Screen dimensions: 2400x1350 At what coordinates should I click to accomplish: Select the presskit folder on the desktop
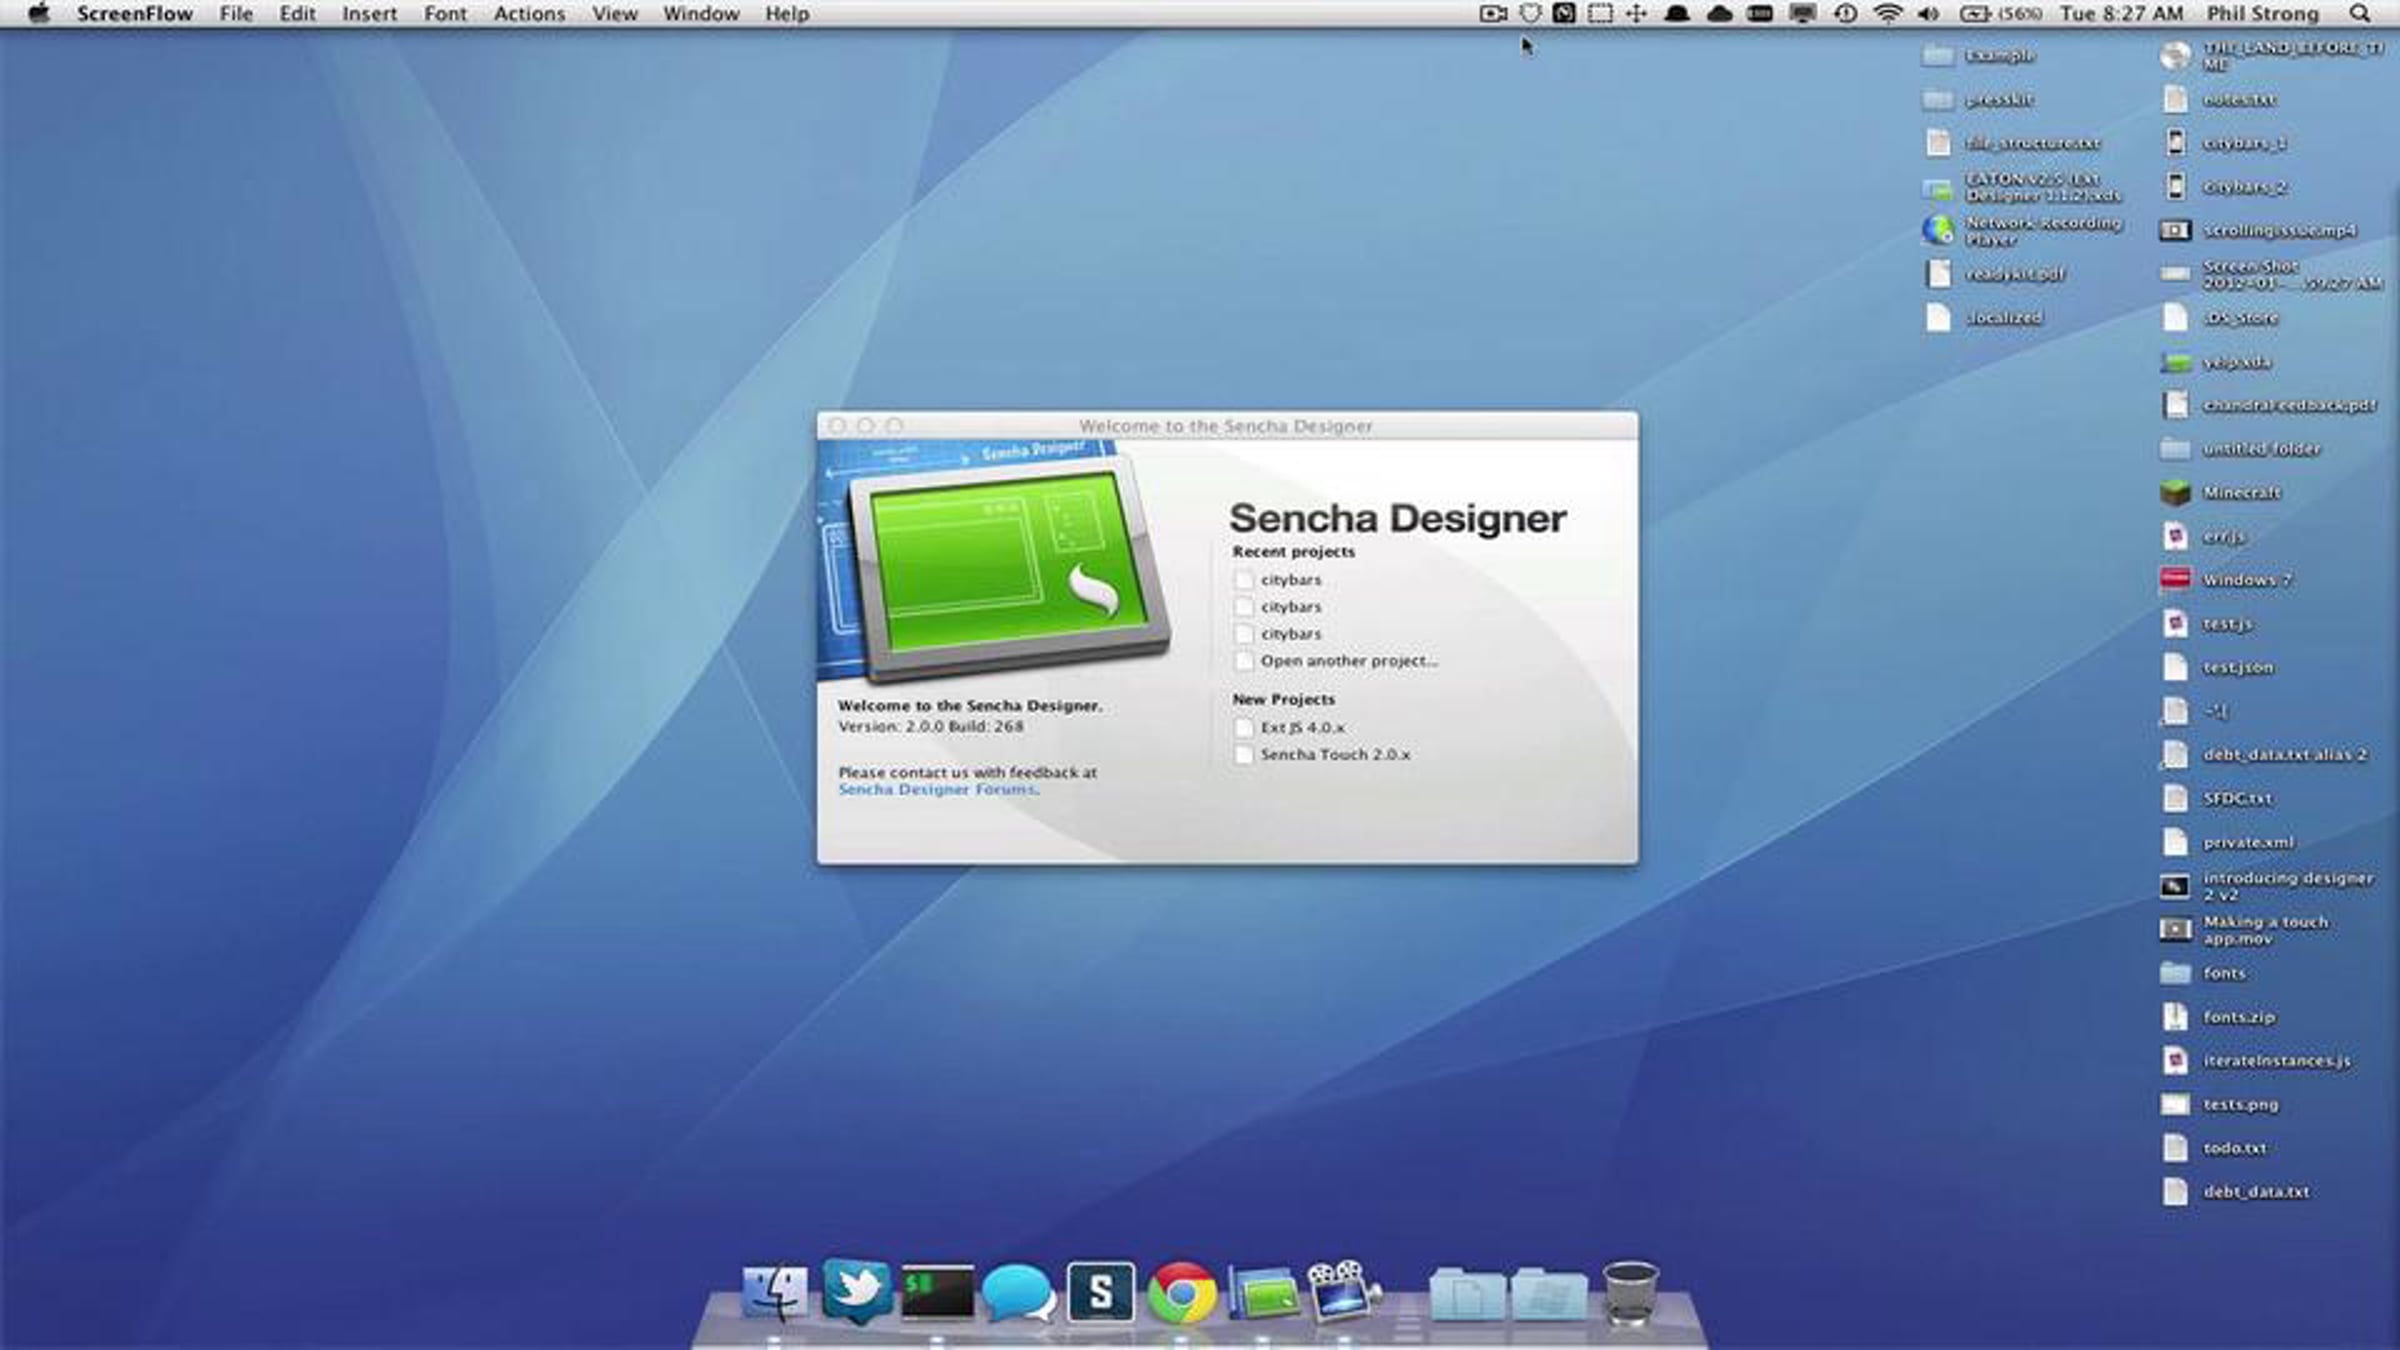pyautogui.click(x=1938, y=99)
